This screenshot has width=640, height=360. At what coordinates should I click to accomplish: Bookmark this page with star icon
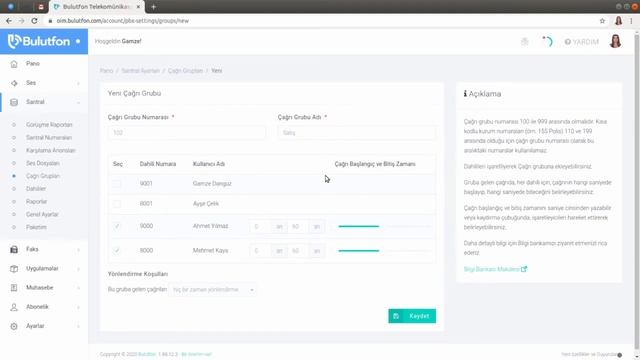pyautogui.click(x=602, y=21)
